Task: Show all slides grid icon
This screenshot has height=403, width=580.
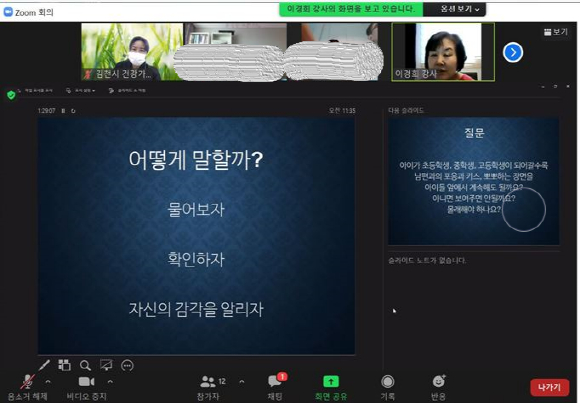Action: (64, 365)
